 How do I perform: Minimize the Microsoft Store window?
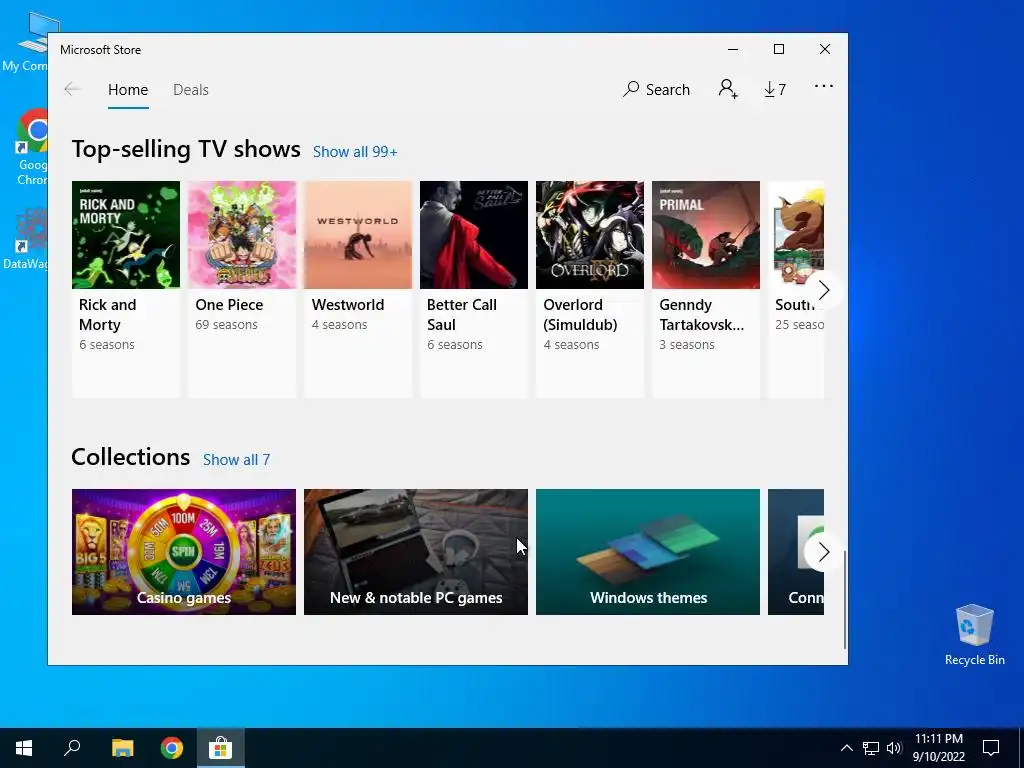coord(733,49)
